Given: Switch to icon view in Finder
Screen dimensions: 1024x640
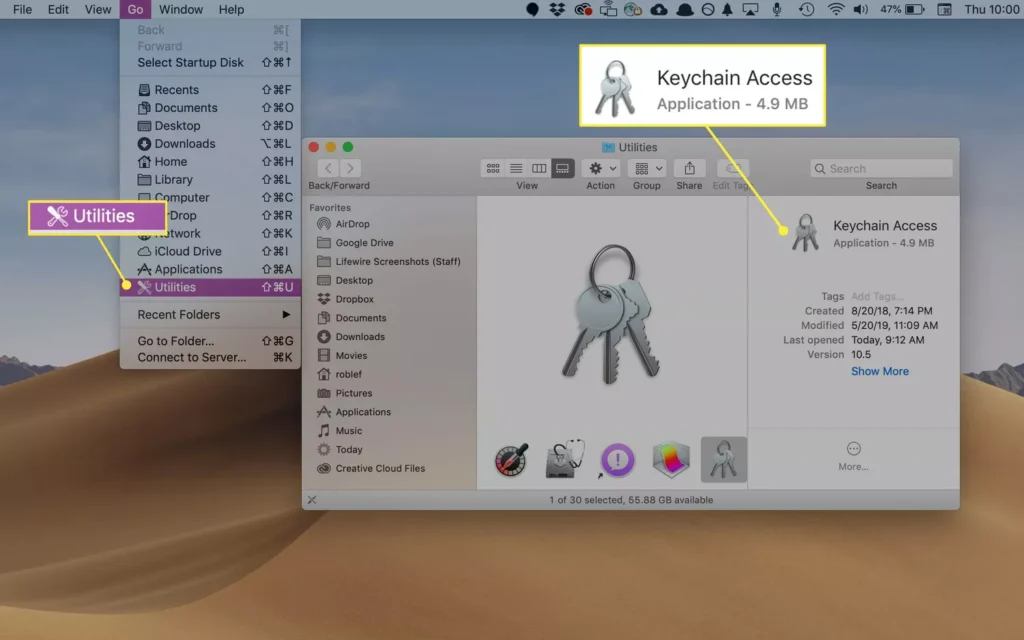Looking at the screenshot, I should [x=492, y=168].
